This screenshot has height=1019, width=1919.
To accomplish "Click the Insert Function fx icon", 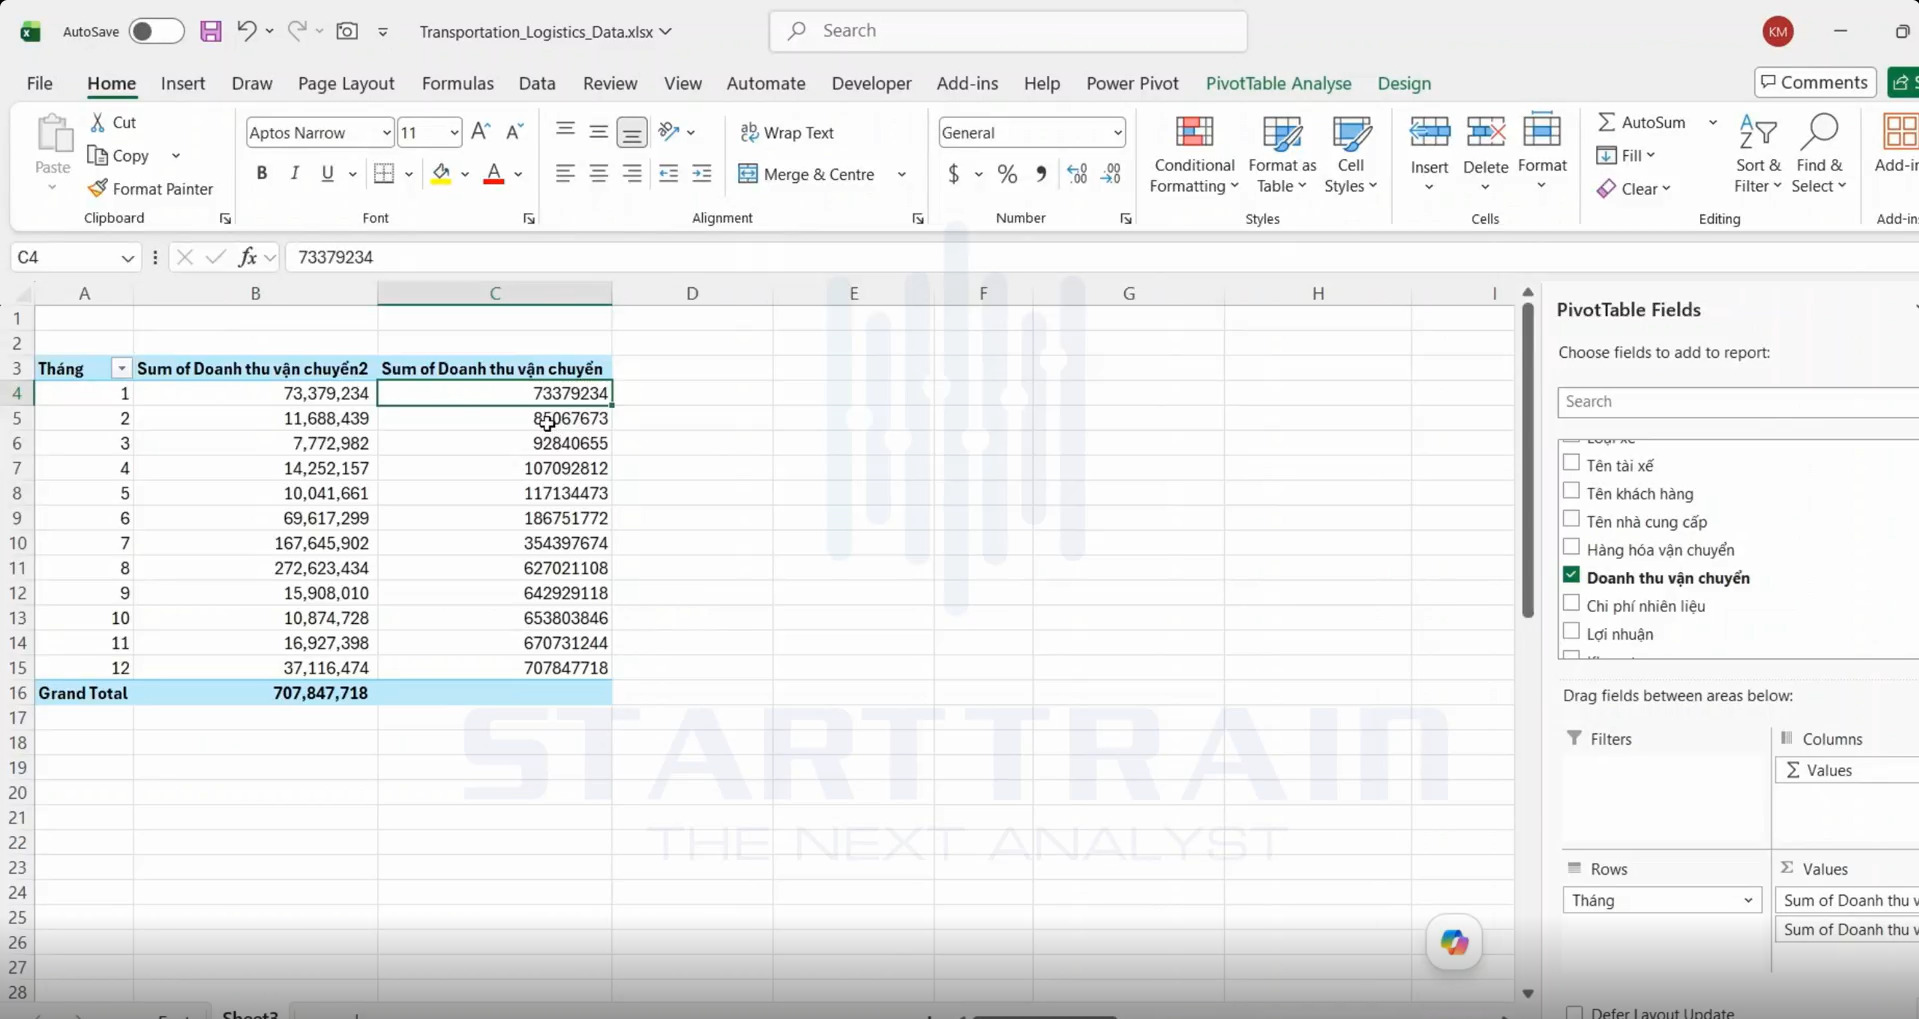I will (x=247, y=257).
